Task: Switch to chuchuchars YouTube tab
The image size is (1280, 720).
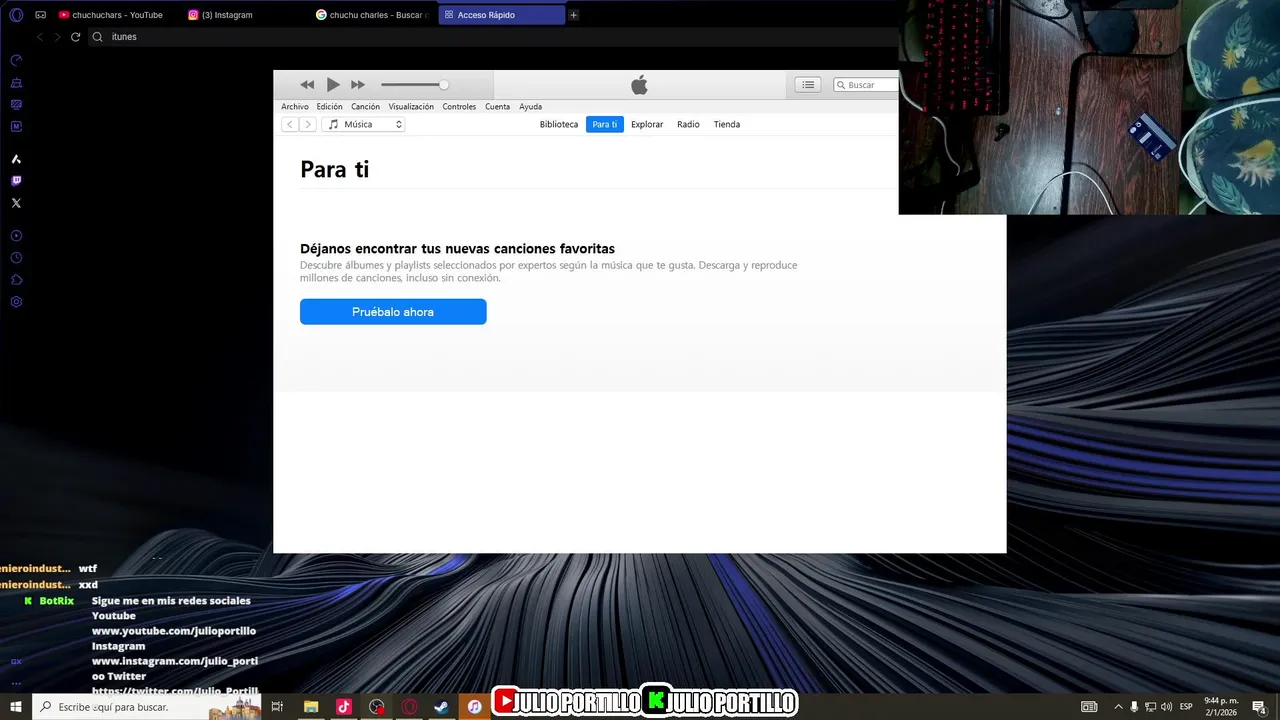Action: pyautogui.click(x=111, y=15)
